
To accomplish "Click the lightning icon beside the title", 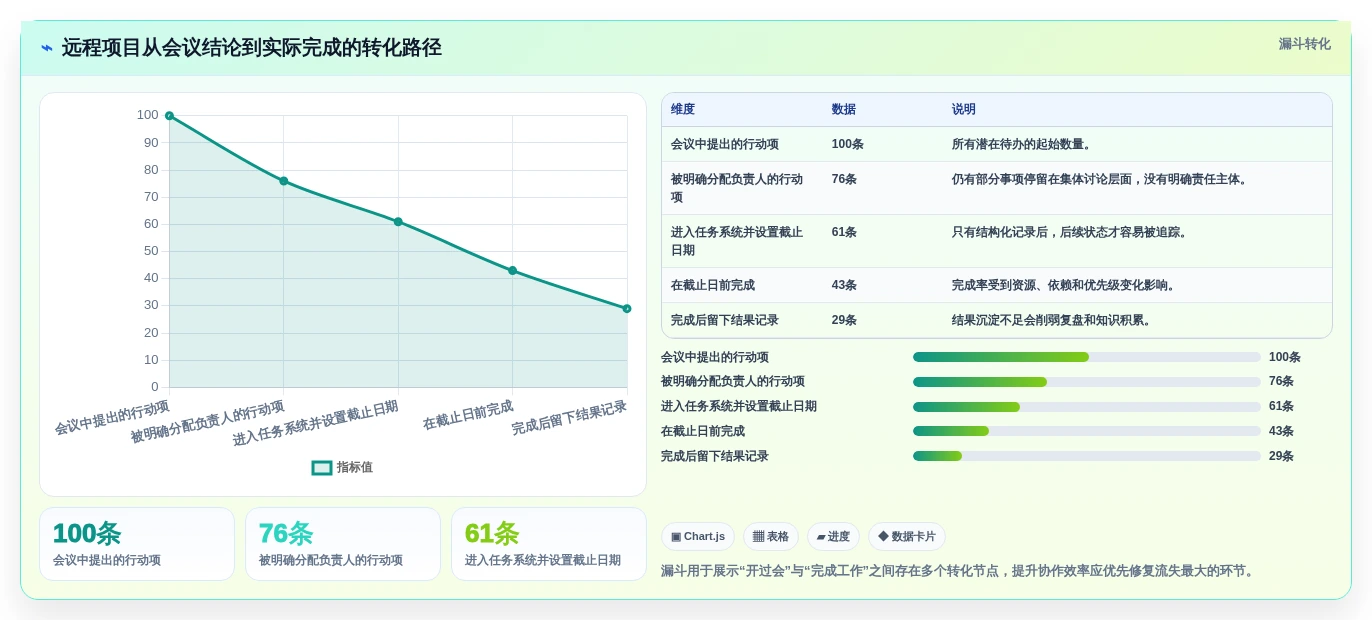I will coord(47,48).
